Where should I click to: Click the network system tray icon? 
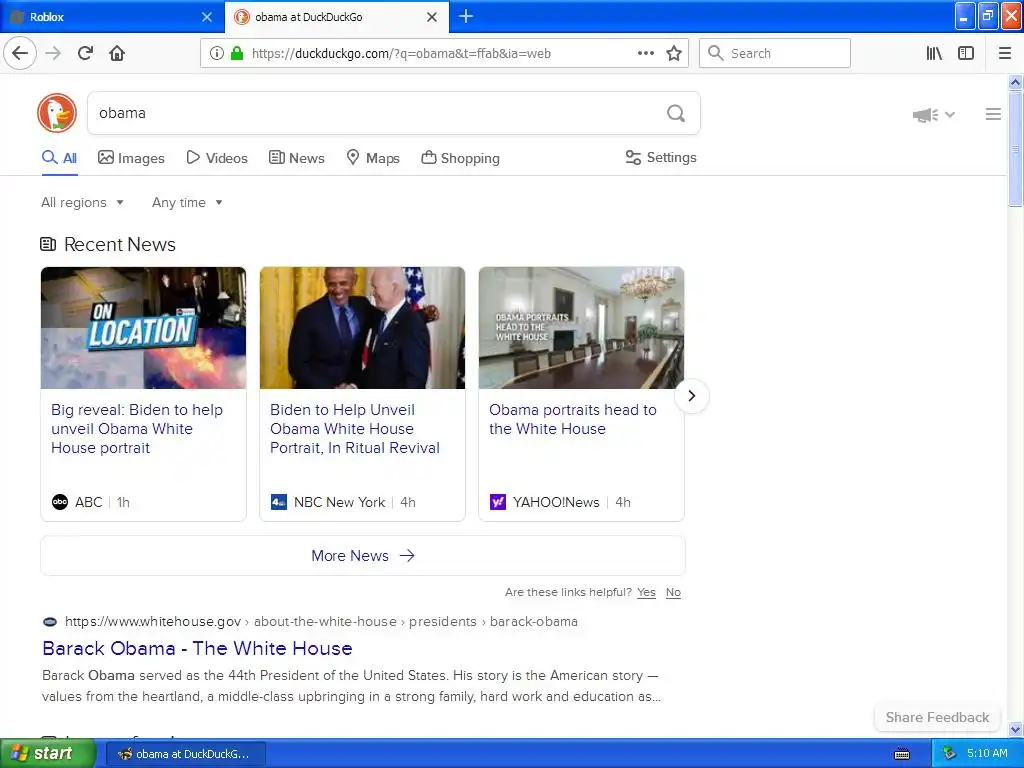click(x=950, y=754)
